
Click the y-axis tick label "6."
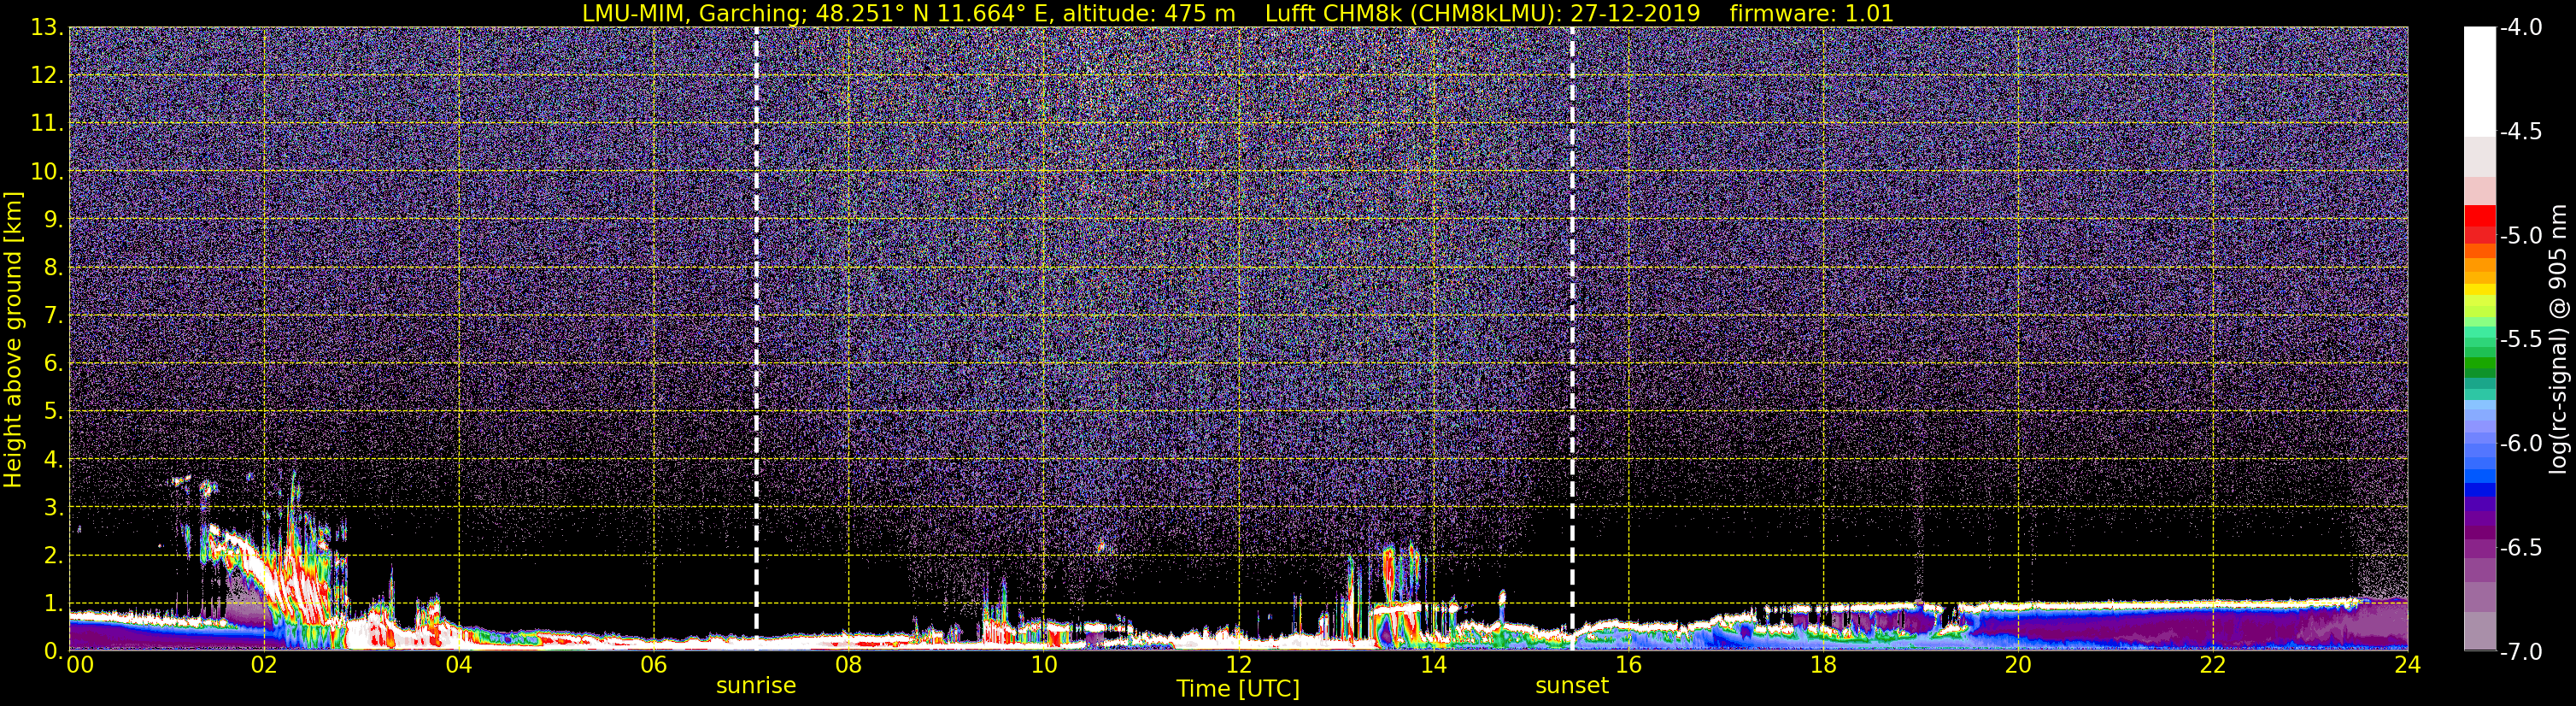tap(53, 364)
